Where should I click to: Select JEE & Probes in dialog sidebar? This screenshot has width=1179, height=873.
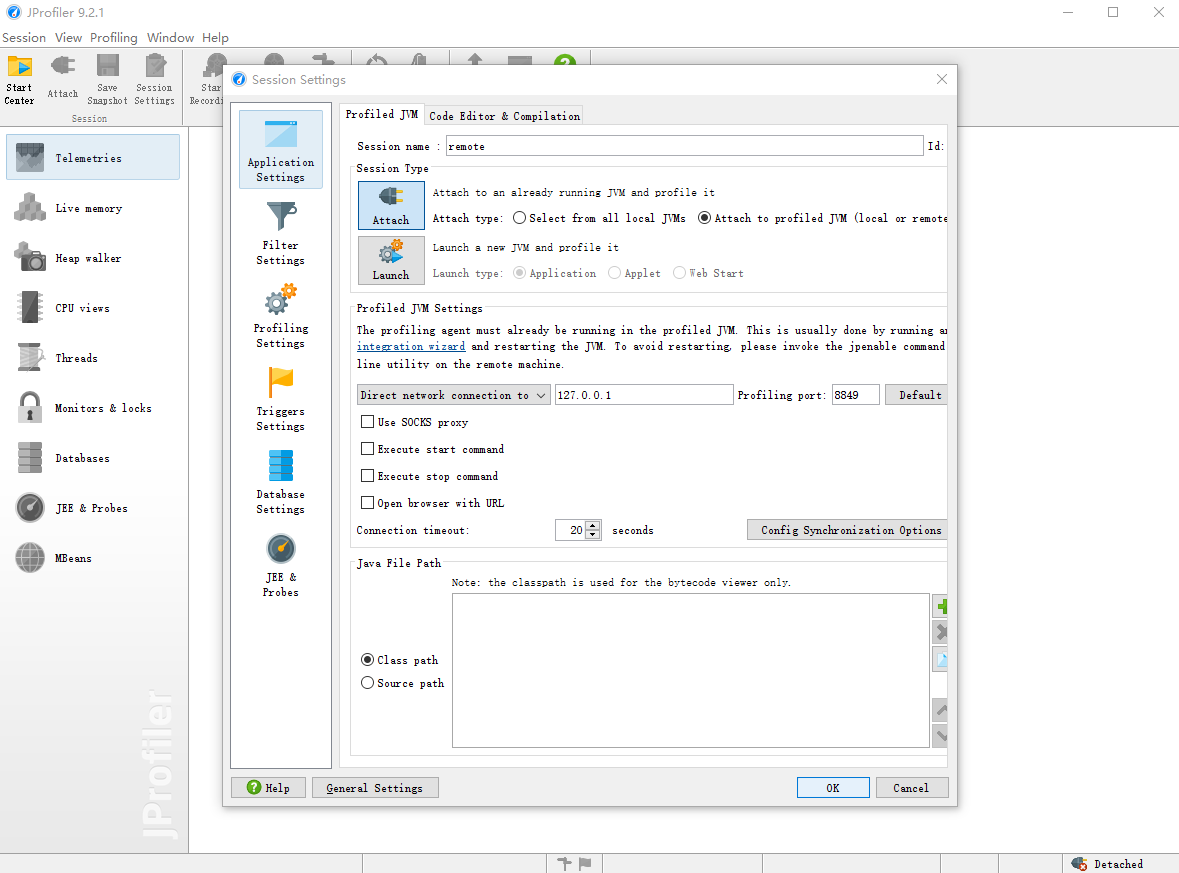click(280, 565)
